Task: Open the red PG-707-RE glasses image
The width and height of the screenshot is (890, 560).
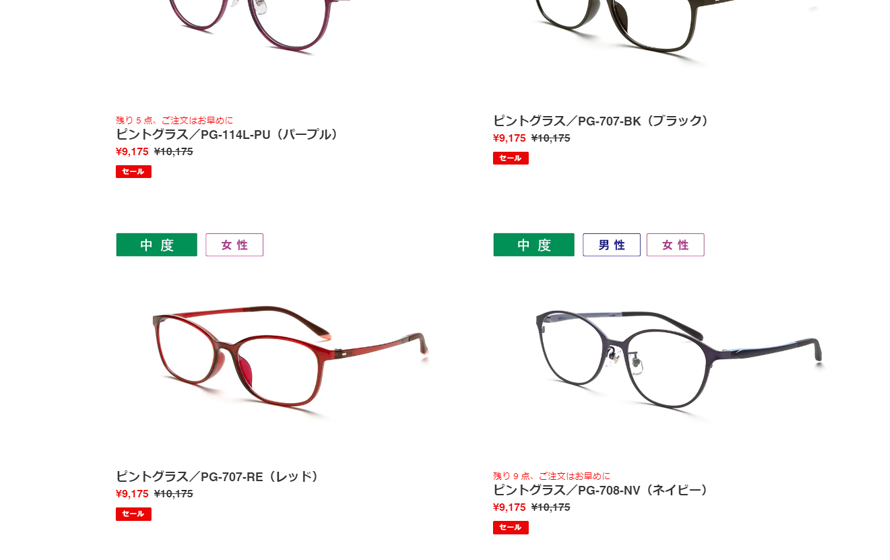Action: [290, 357]
